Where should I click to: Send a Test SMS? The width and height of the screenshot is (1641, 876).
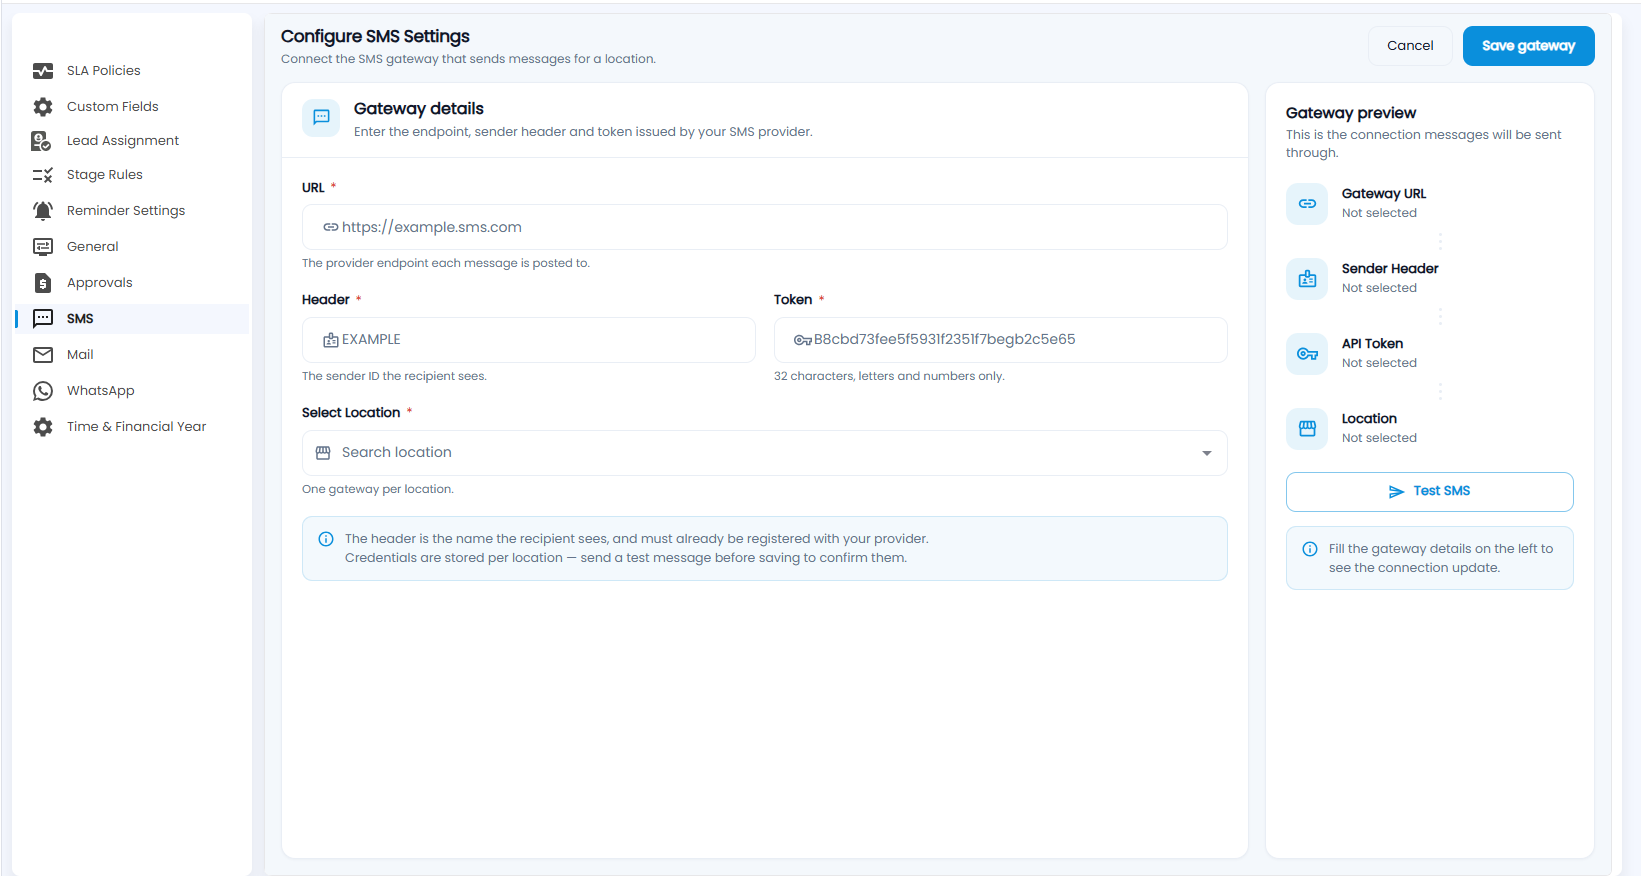click(1429, 492)
